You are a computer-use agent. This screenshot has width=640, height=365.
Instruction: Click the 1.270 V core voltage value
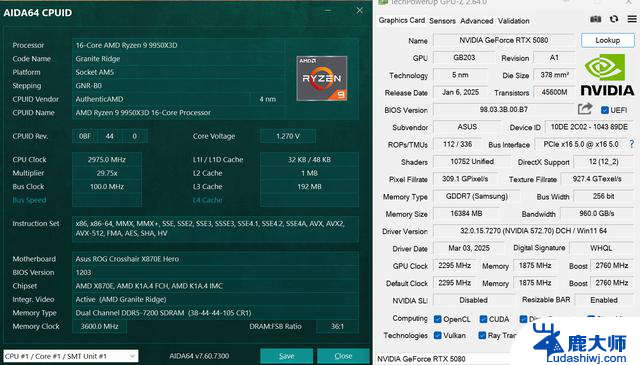click(x=288, y=136)
